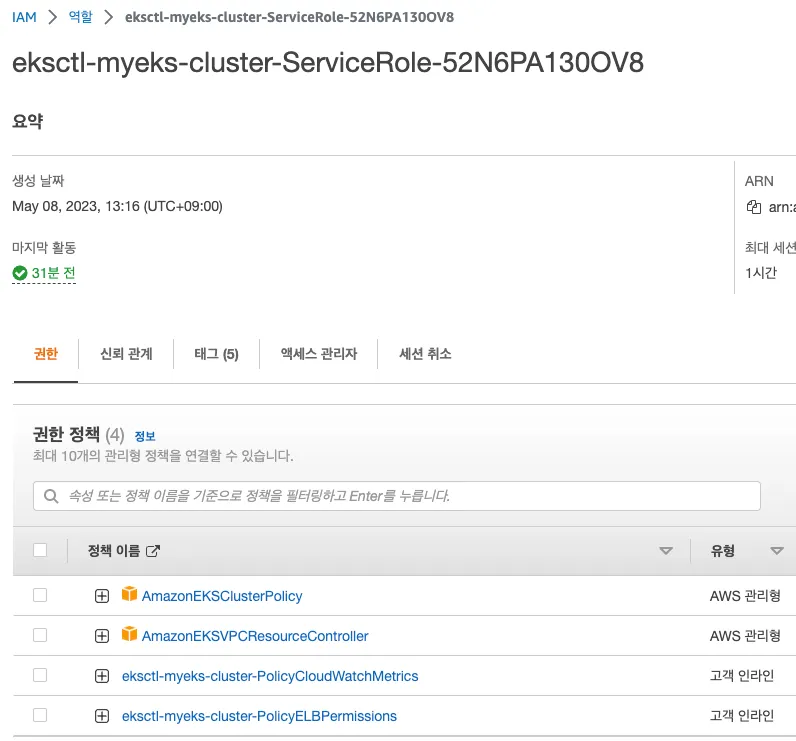The image size is (796, 741).
Task: Click the 정책 이름 column header
Action: (x=114, y=551)
